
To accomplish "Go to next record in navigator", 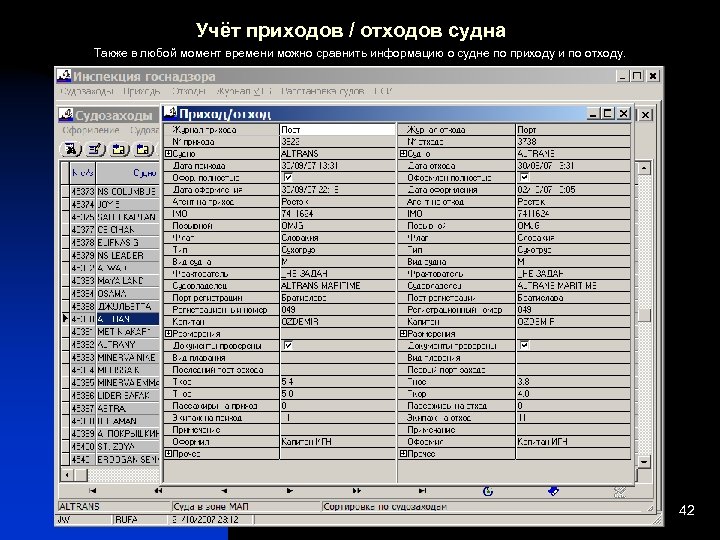I will coord(290,491).
